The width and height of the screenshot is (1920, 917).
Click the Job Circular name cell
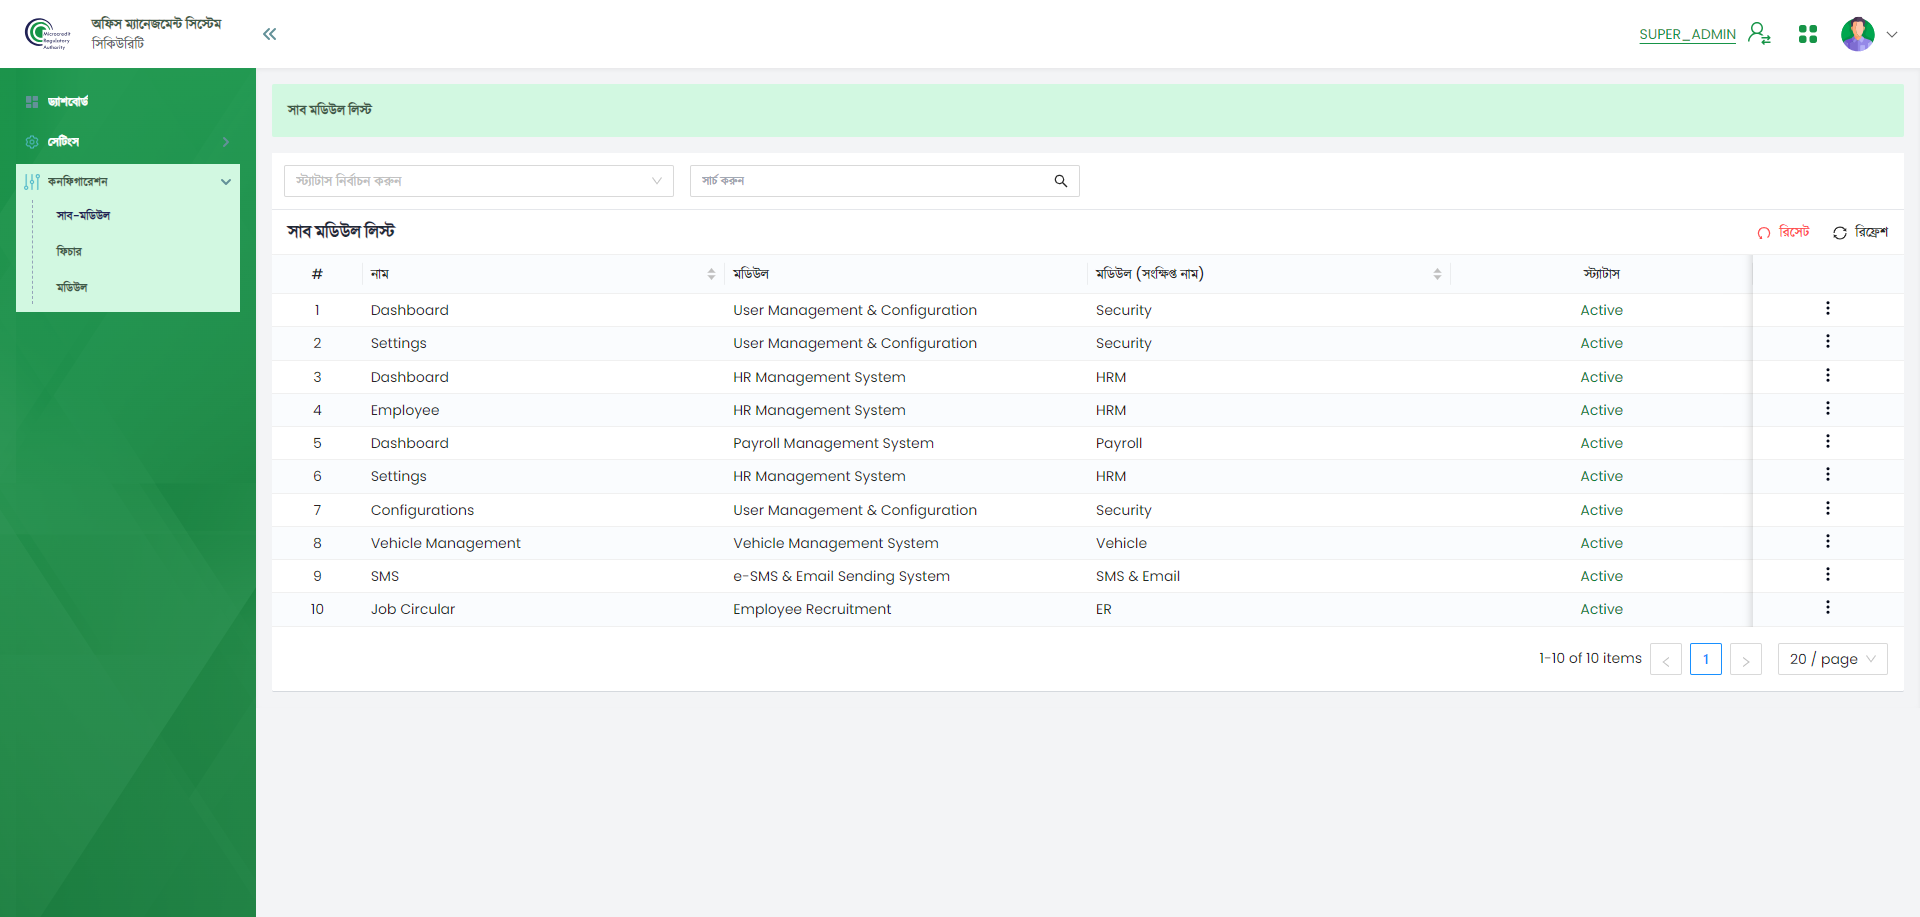click(413, 609)
